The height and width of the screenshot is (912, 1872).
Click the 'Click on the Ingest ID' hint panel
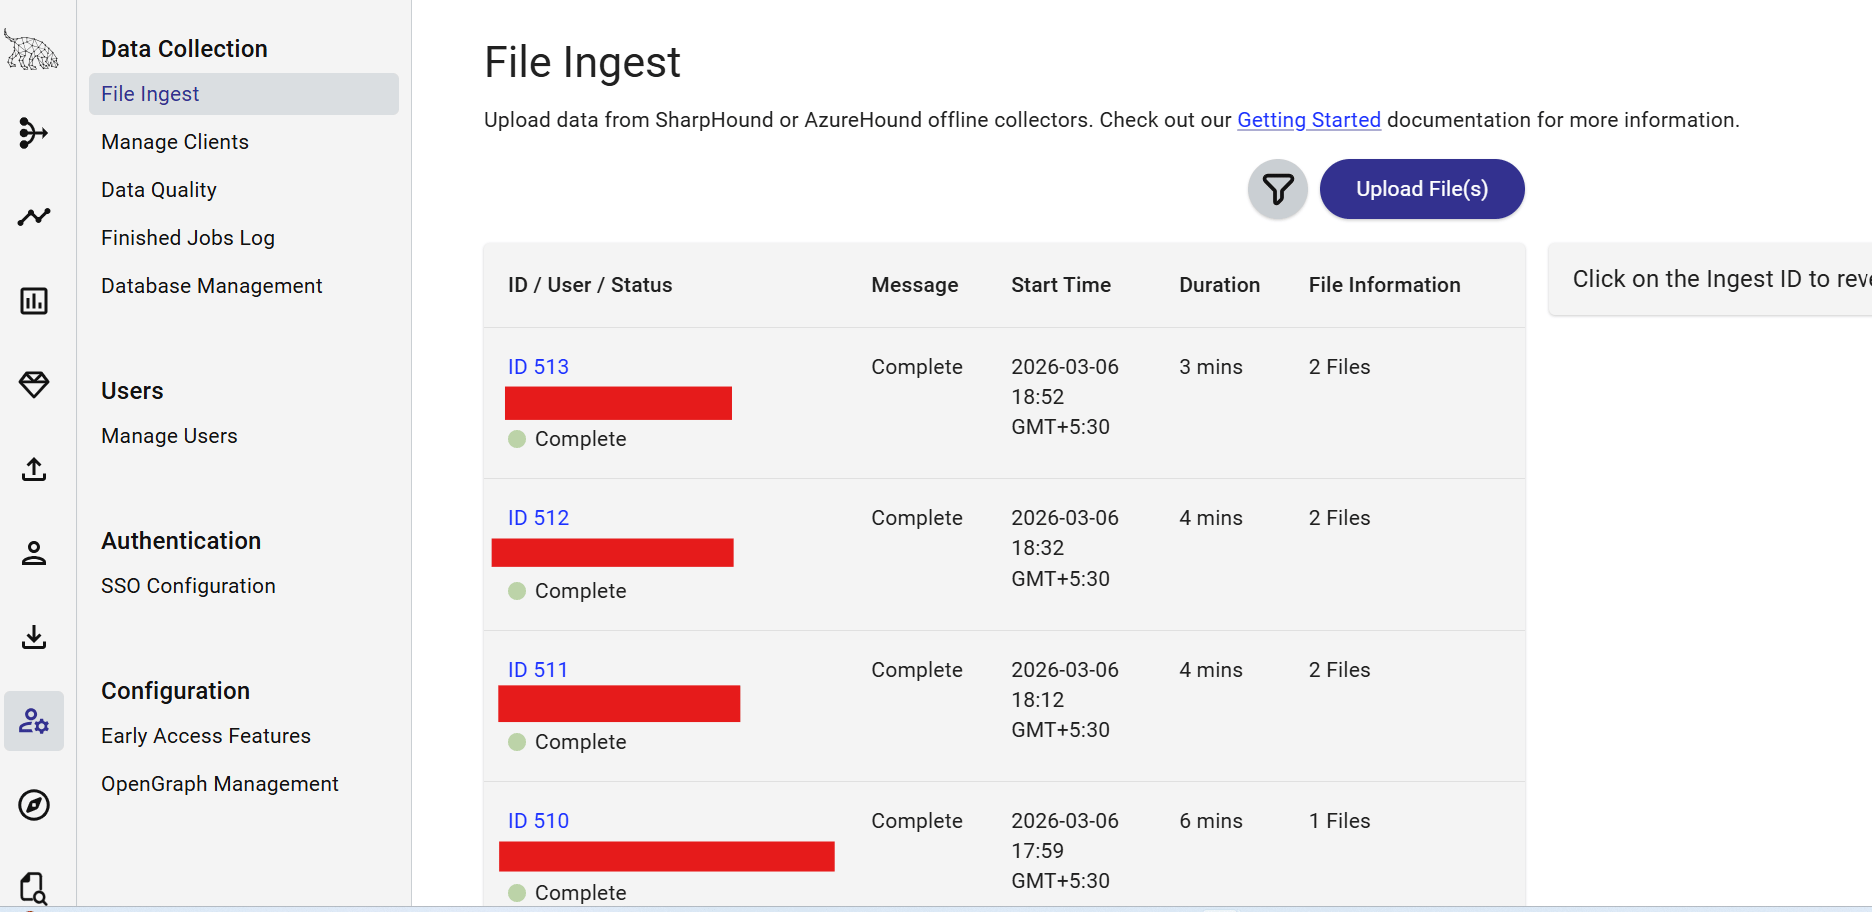tap(1710, 279)
